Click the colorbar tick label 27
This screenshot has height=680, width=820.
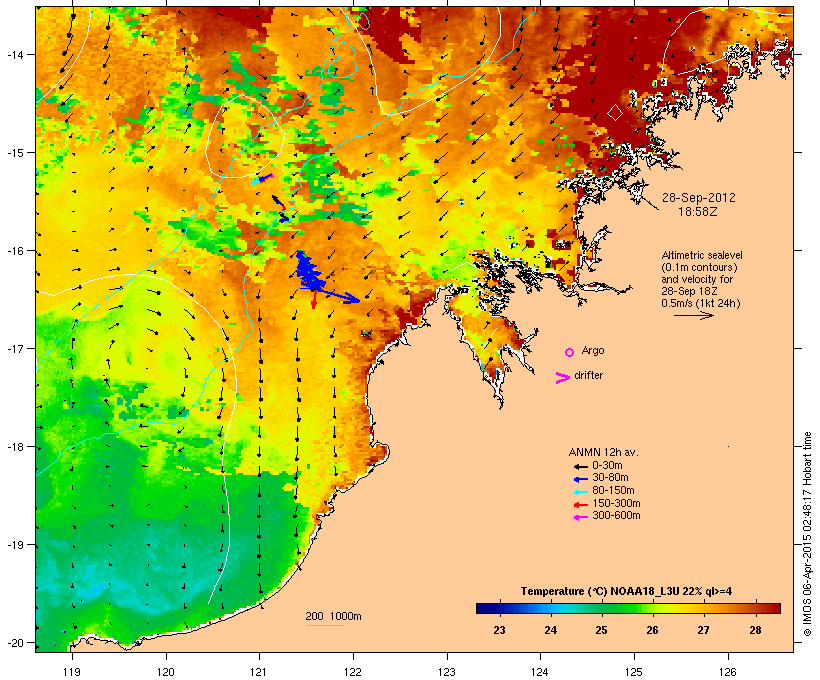703,630
